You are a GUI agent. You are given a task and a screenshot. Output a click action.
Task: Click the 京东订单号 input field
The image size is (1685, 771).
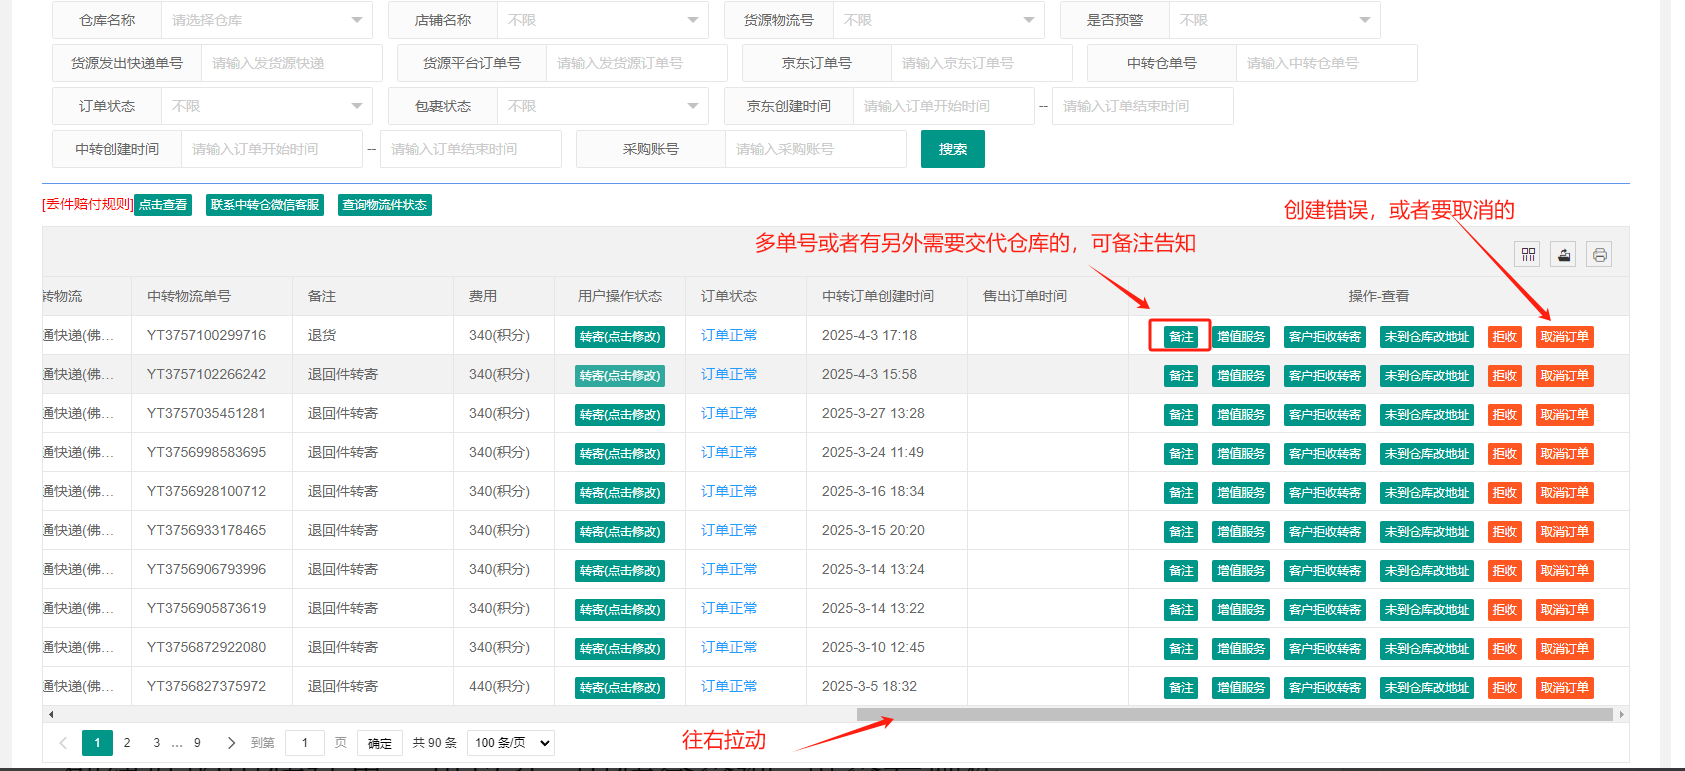tap(982, 63)
